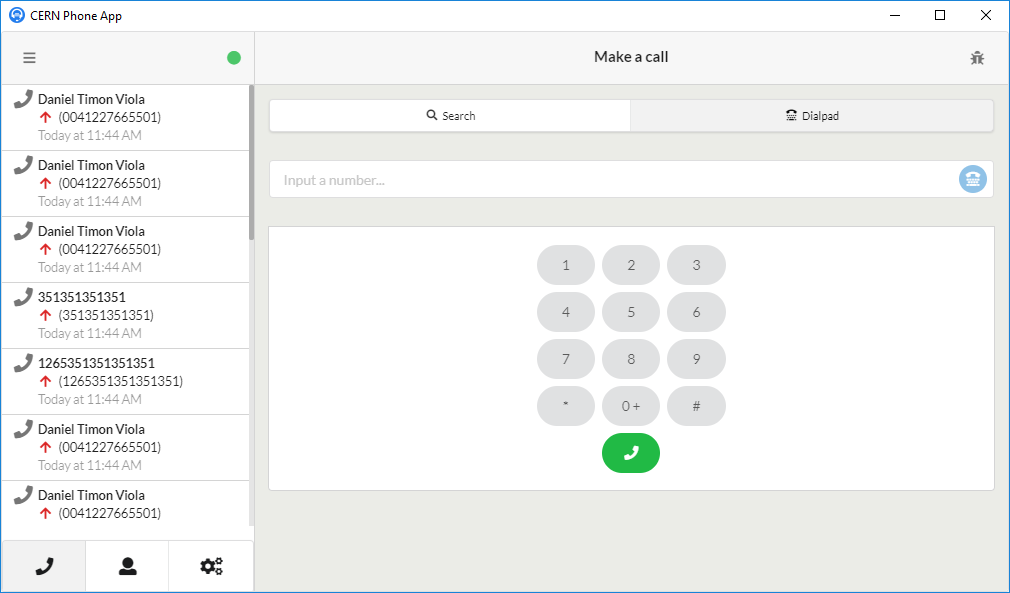Open the contacts tab at bottom

(127, 566)
